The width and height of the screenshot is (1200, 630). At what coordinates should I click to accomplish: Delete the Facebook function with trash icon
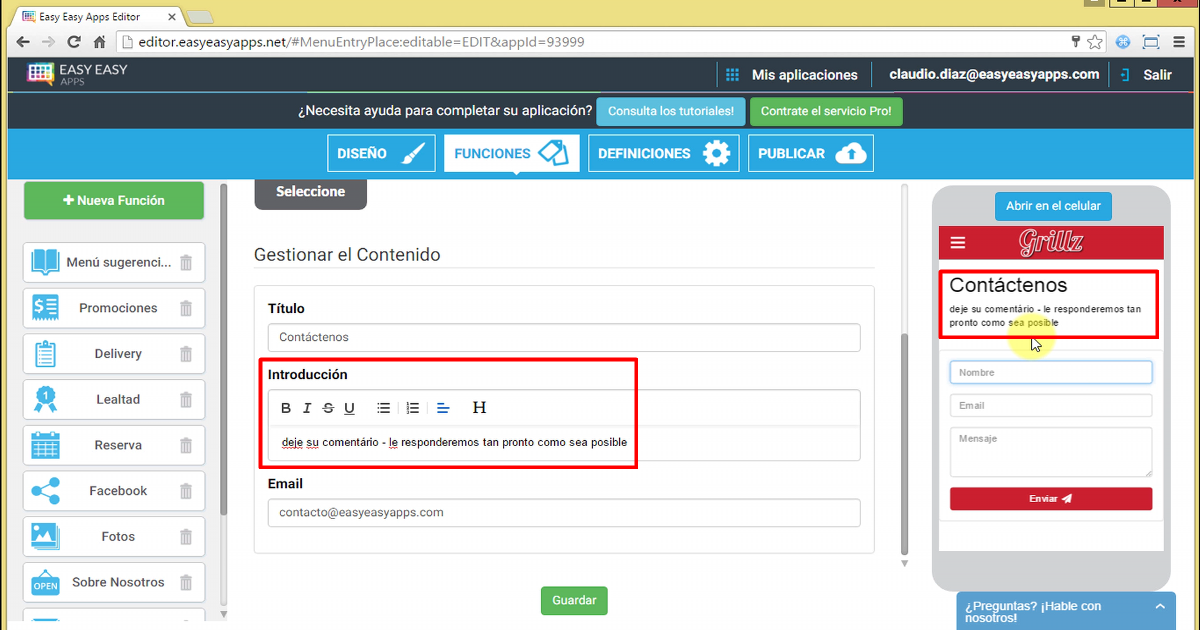pos(186,491)
